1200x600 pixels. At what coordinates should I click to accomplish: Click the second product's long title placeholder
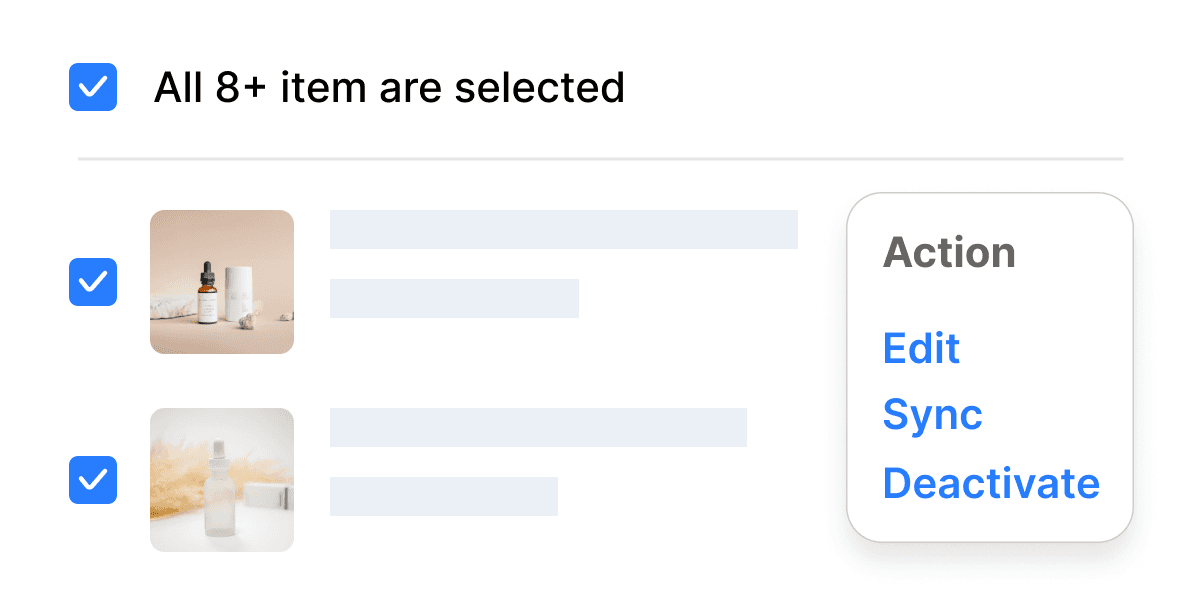[x=538, y=427]
